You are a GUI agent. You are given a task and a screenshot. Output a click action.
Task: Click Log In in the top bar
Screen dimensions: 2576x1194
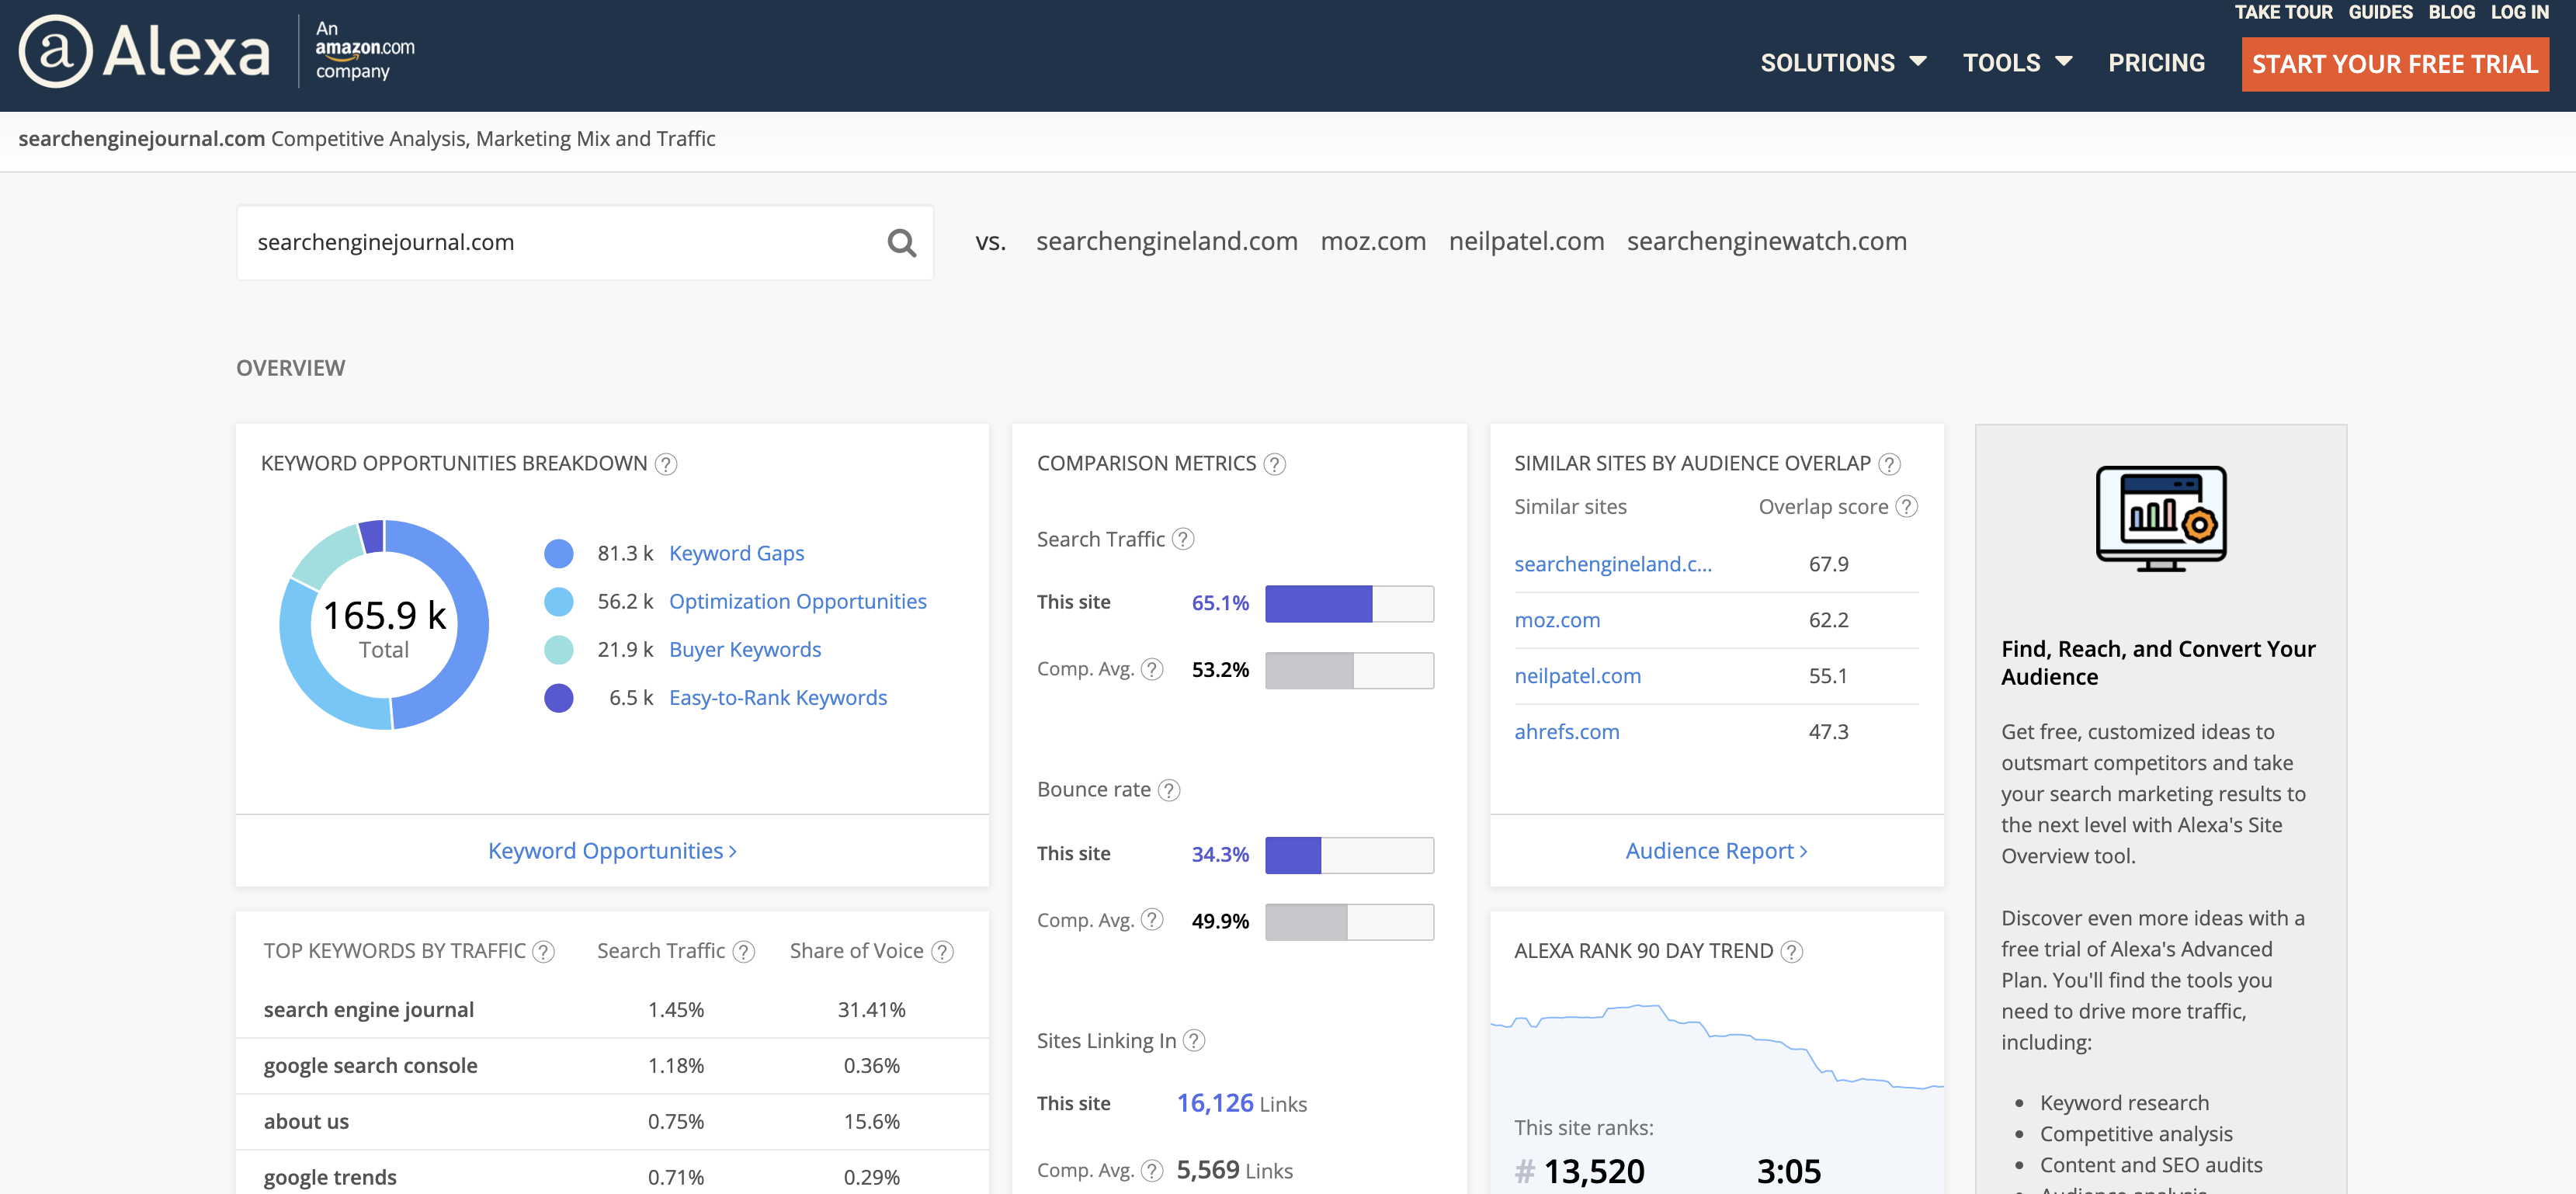click(x=2519, y=12)
